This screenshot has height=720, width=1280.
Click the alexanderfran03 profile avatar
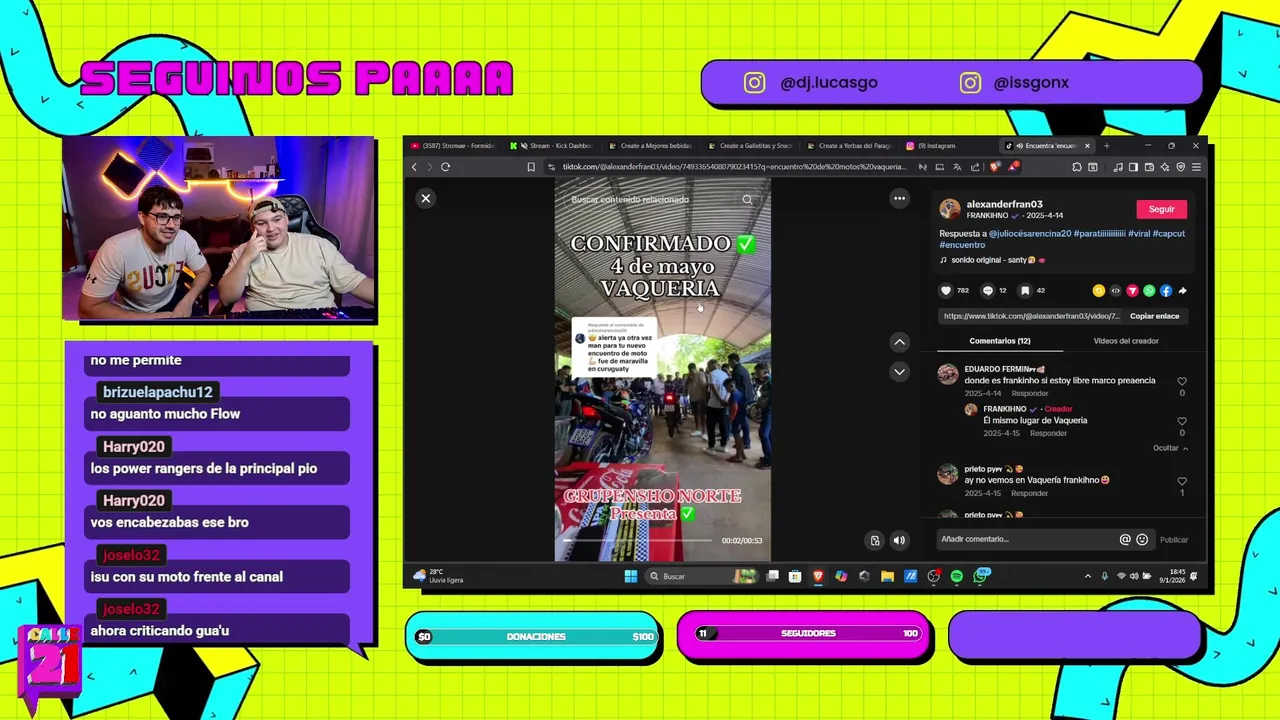coord(949,209)
